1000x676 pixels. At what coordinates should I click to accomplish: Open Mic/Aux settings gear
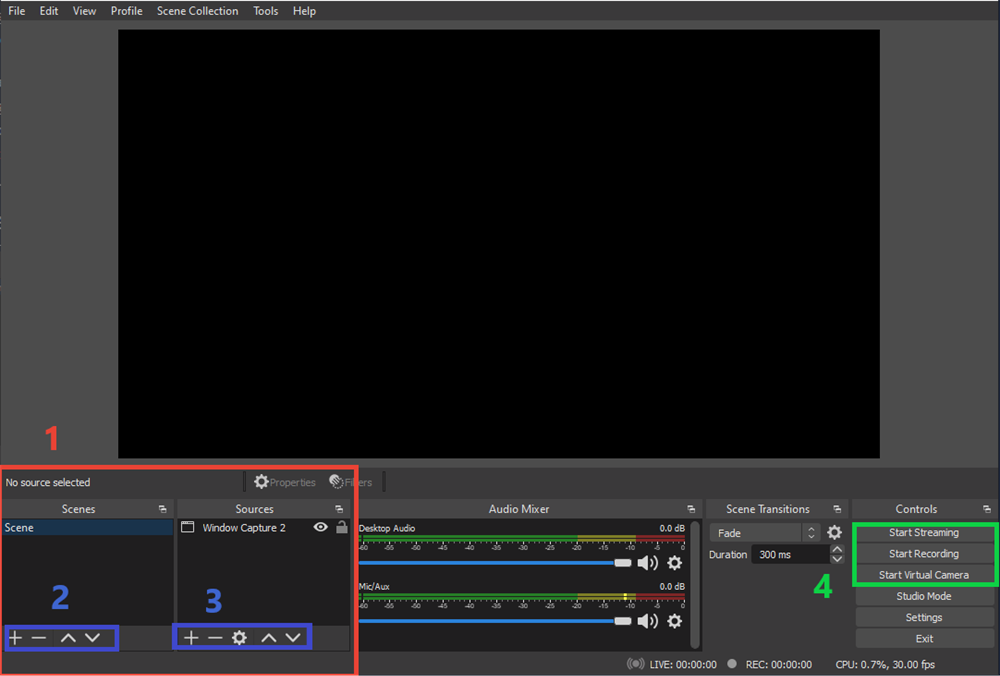(x=674, y=621)
